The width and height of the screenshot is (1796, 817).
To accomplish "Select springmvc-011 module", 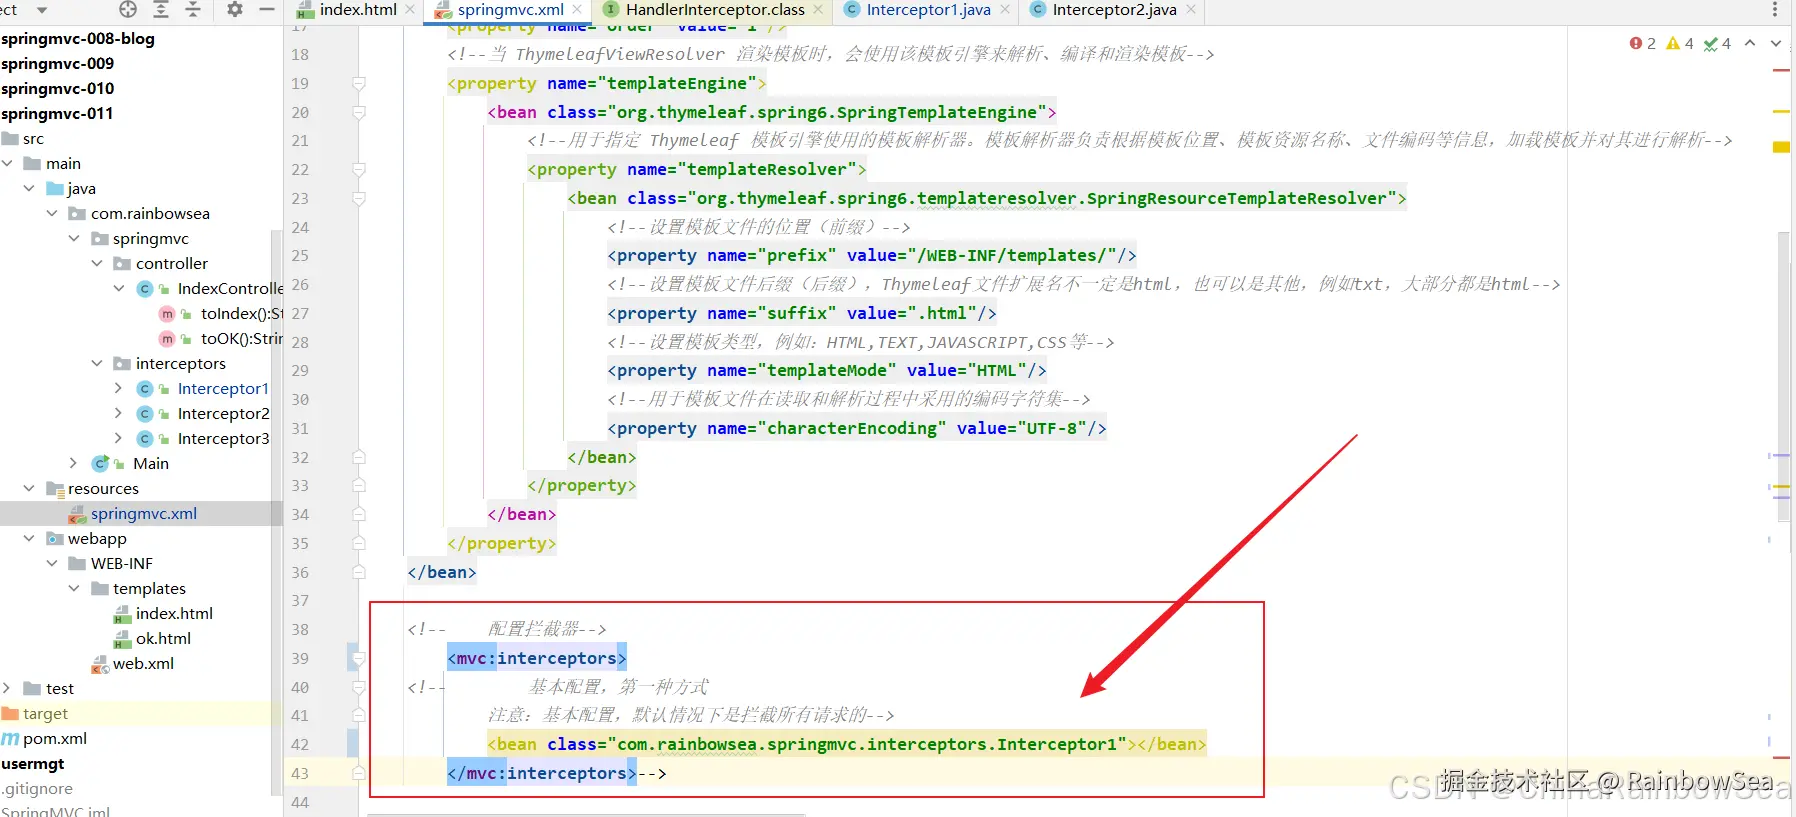I will (x=57, y=113).
